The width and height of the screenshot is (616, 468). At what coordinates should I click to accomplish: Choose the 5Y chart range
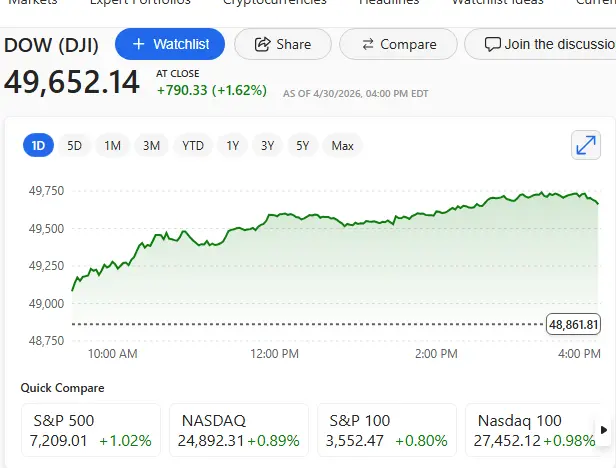[x=302, y=146]
